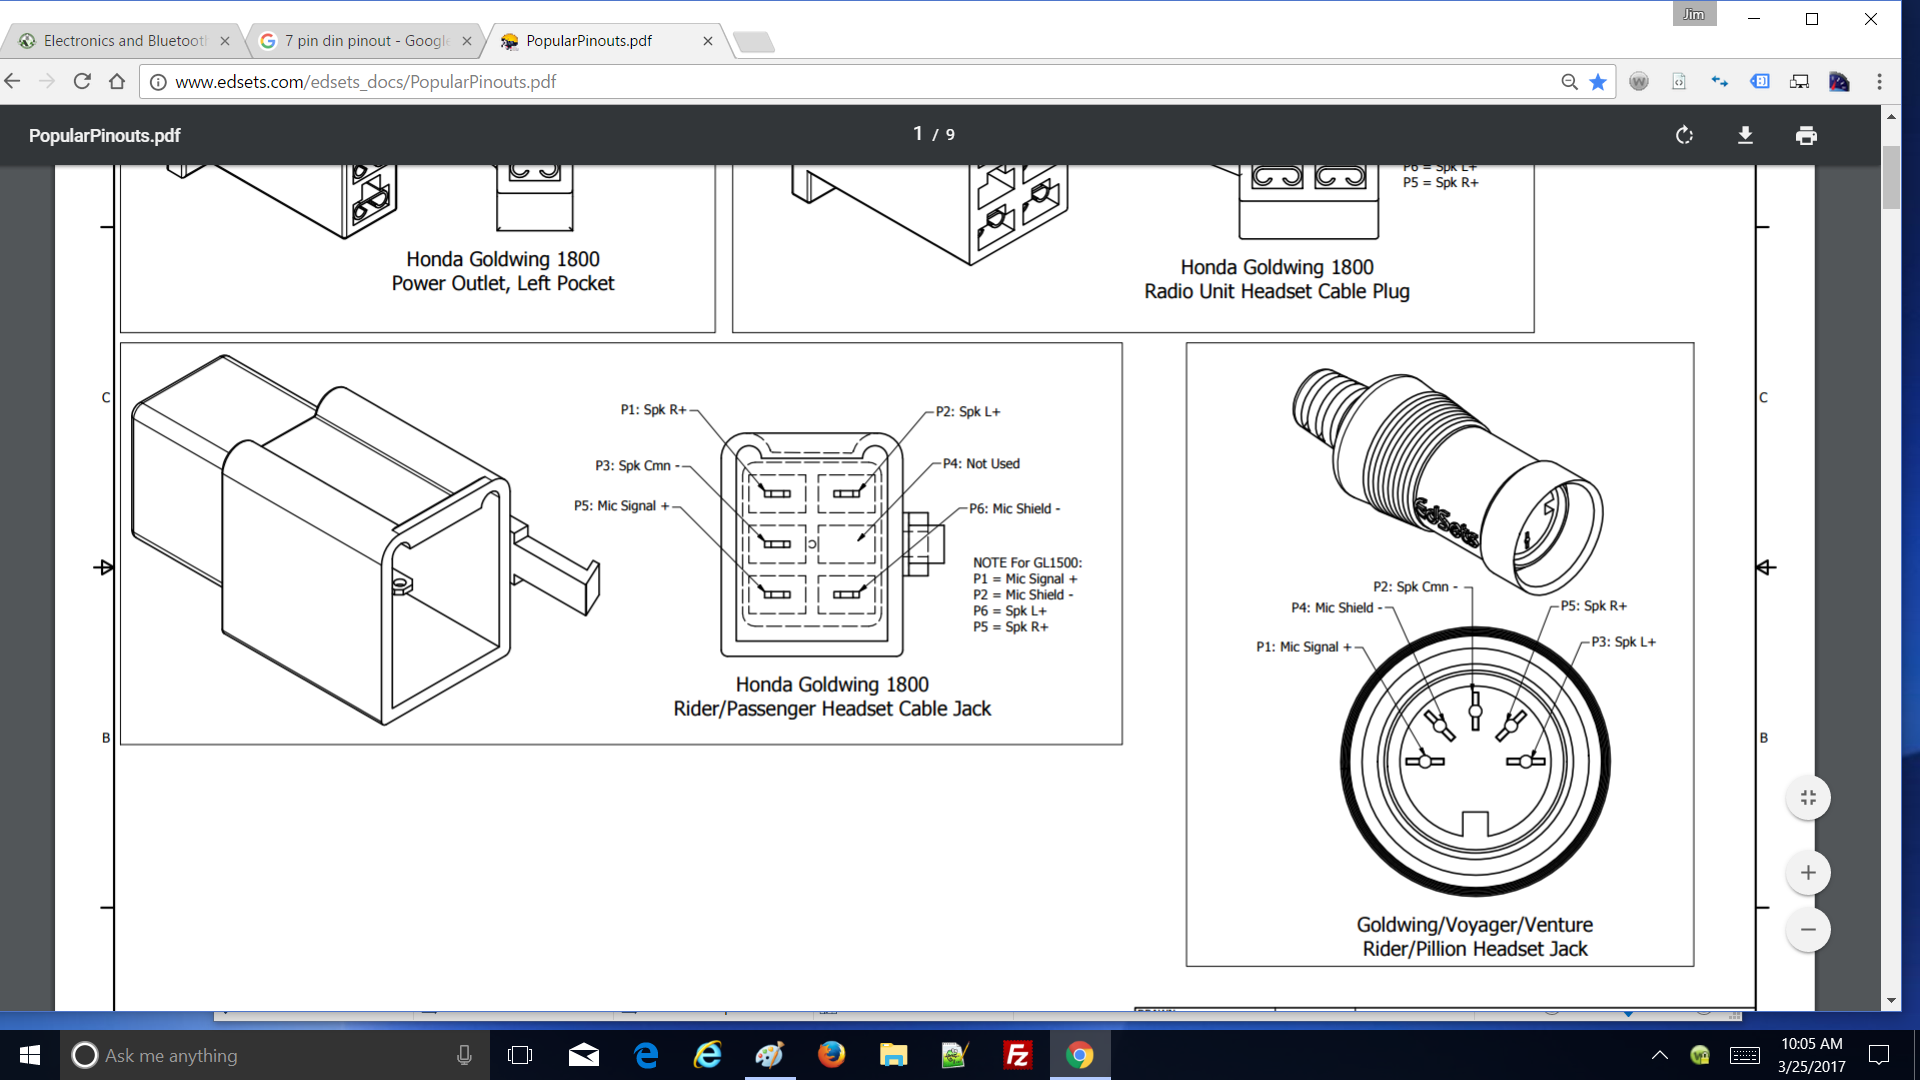Click the blue panel extension icon
The height and width of the screenshot is (1080, 1920).
(1760, 82)
